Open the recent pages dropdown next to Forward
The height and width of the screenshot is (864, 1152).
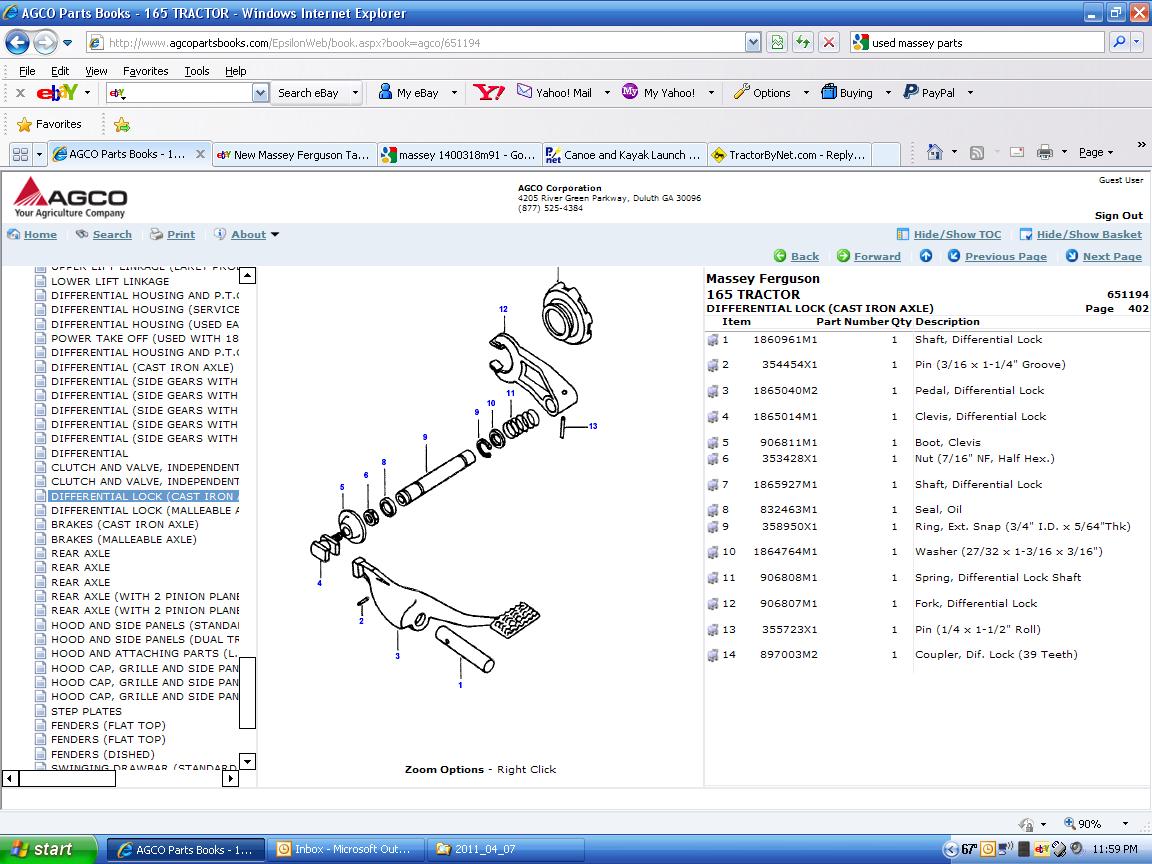(x=68, y=43)
